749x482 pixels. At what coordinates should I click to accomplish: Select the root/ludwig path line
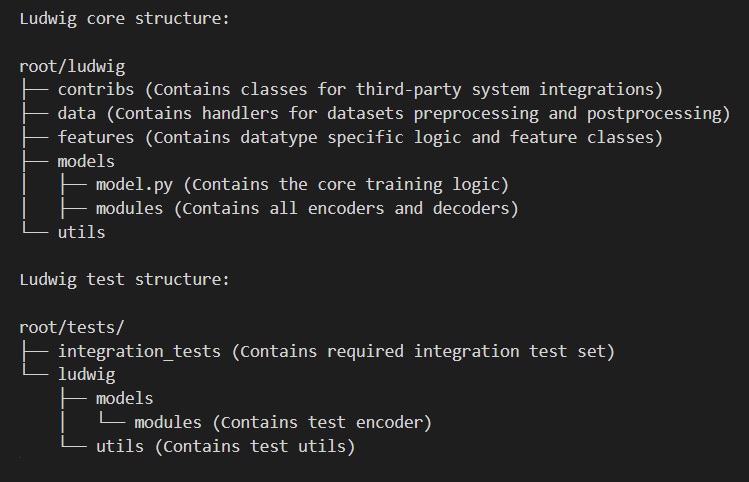[72, 66]
